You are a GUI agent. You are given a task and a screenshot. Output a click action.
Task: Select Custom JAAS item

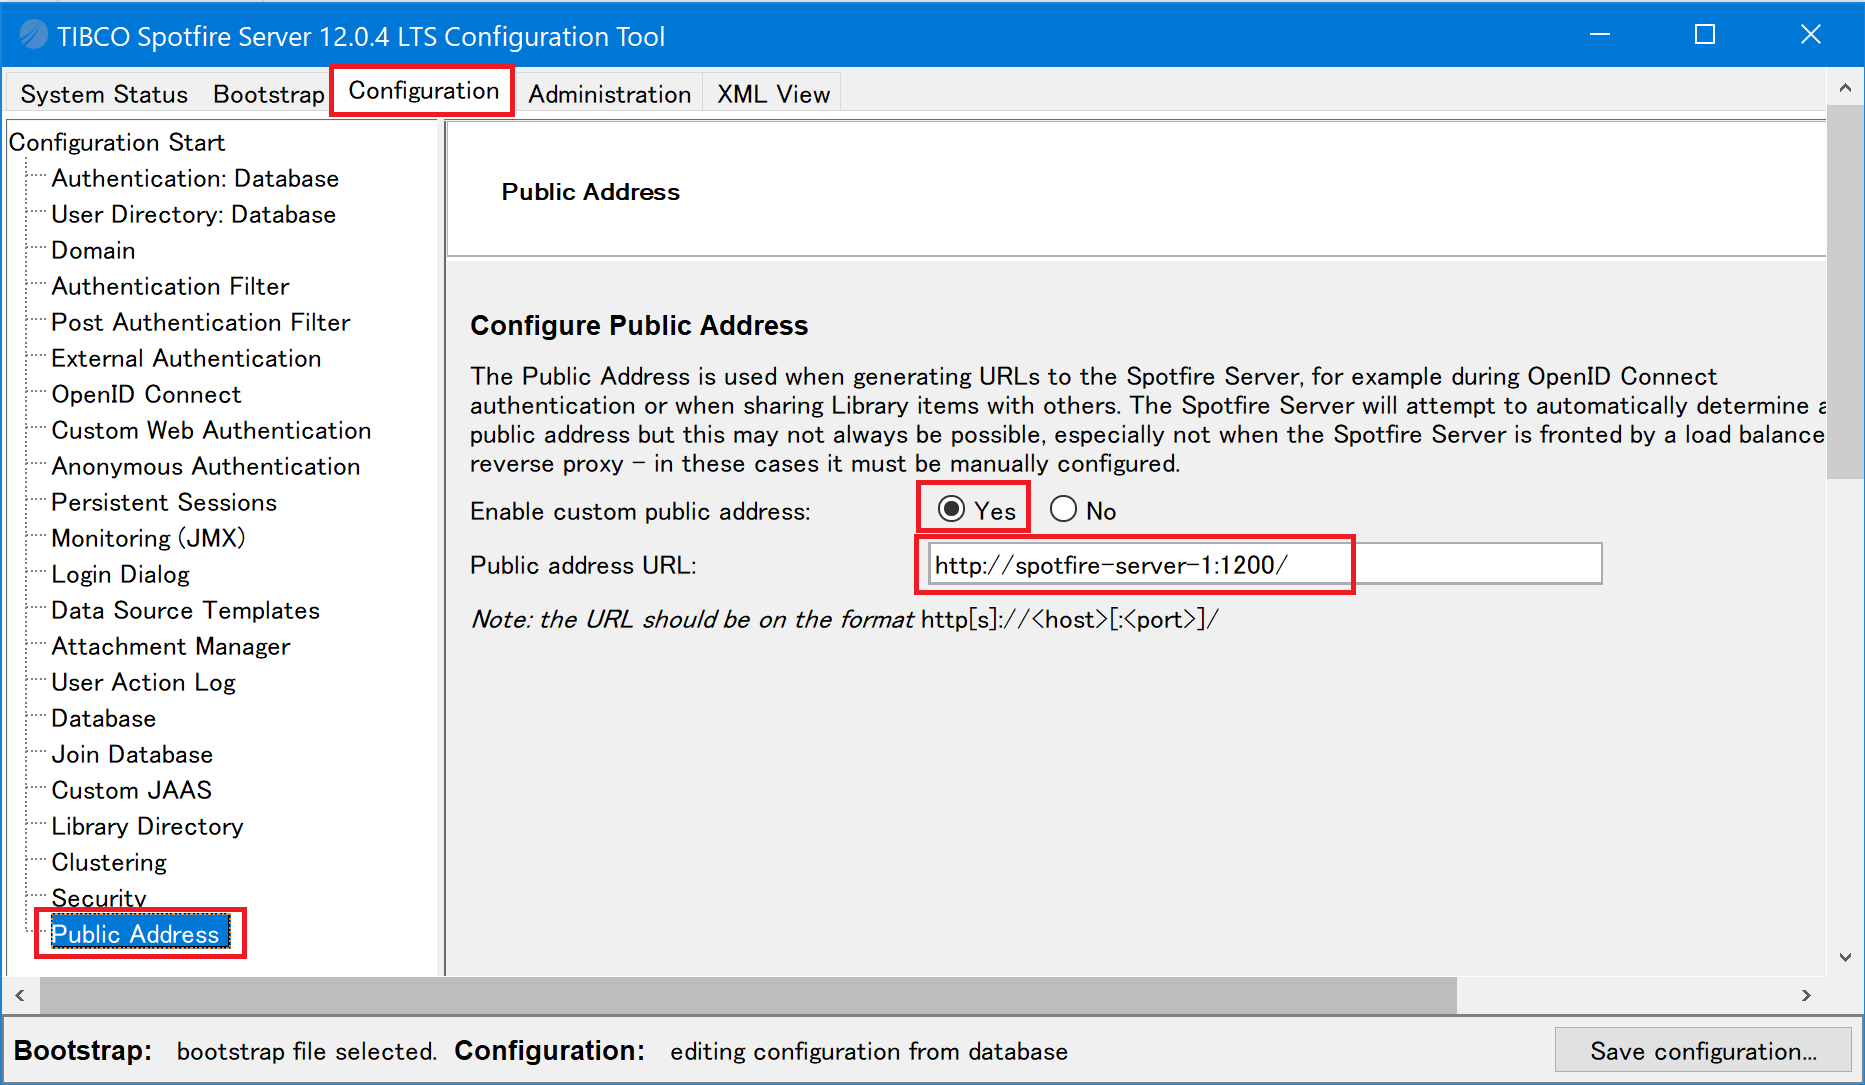[131, 790]
